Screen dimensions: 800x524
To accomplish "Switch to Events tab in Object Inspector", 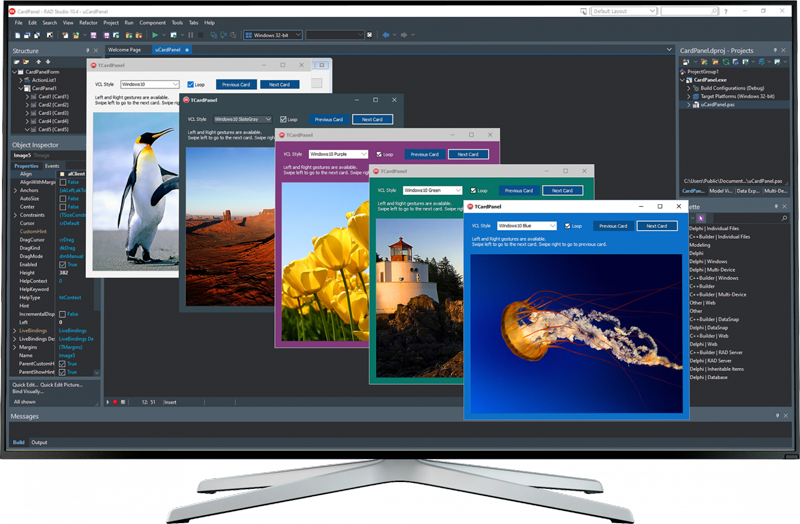I will pos(52,166).
